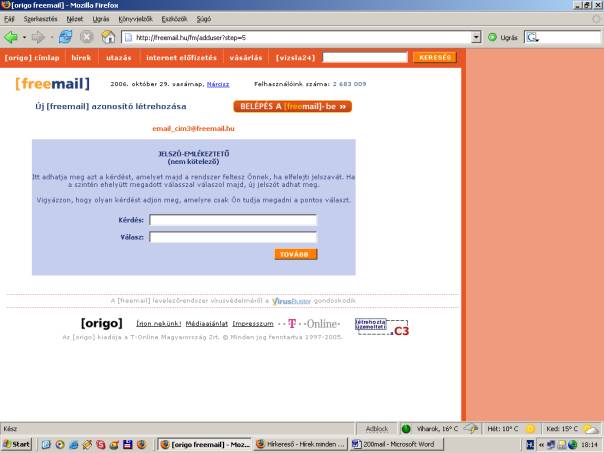The image size is (604, 453).
Task: Click the Forward arrow in the toolbar
Action: coord(39,37)
